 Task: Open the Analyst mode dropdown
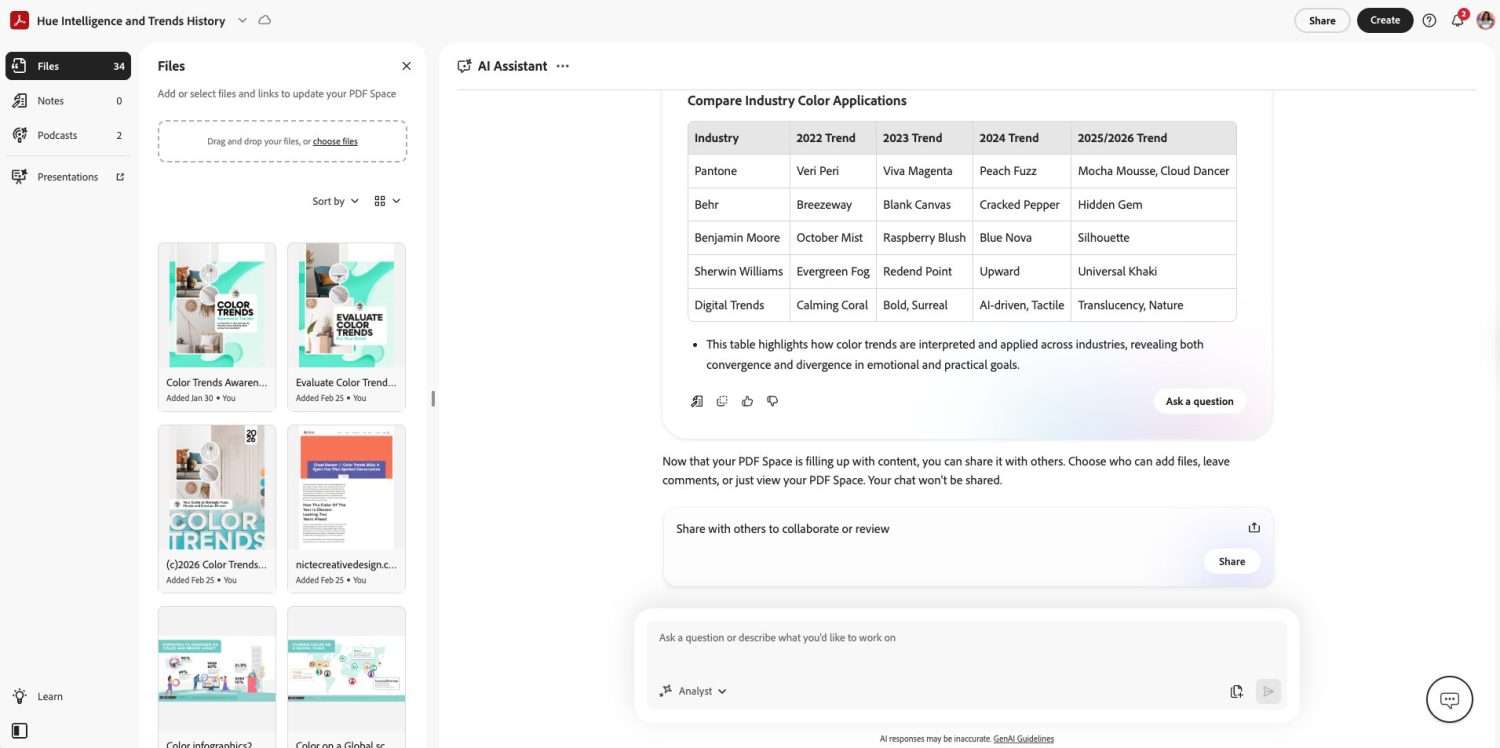pyautogui.click(x=693, y=691)
